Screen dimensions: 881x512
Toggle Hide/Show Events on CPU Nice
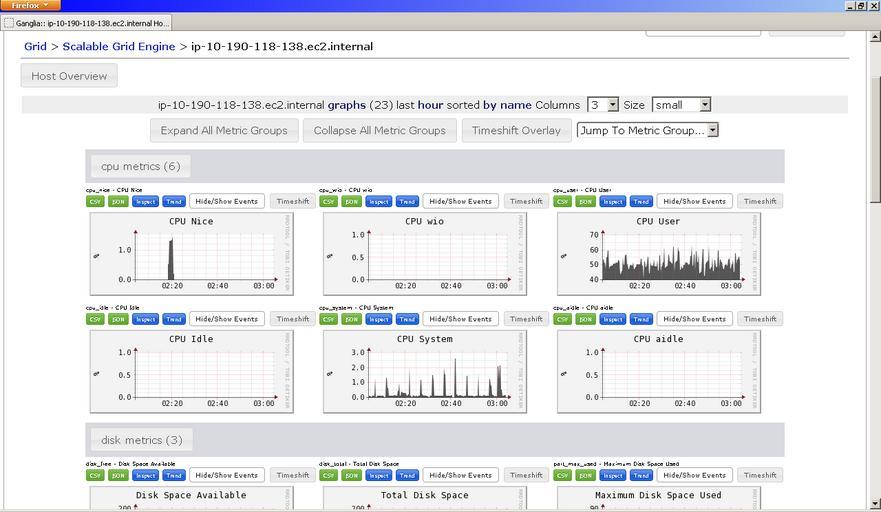(x=227, y=201)
